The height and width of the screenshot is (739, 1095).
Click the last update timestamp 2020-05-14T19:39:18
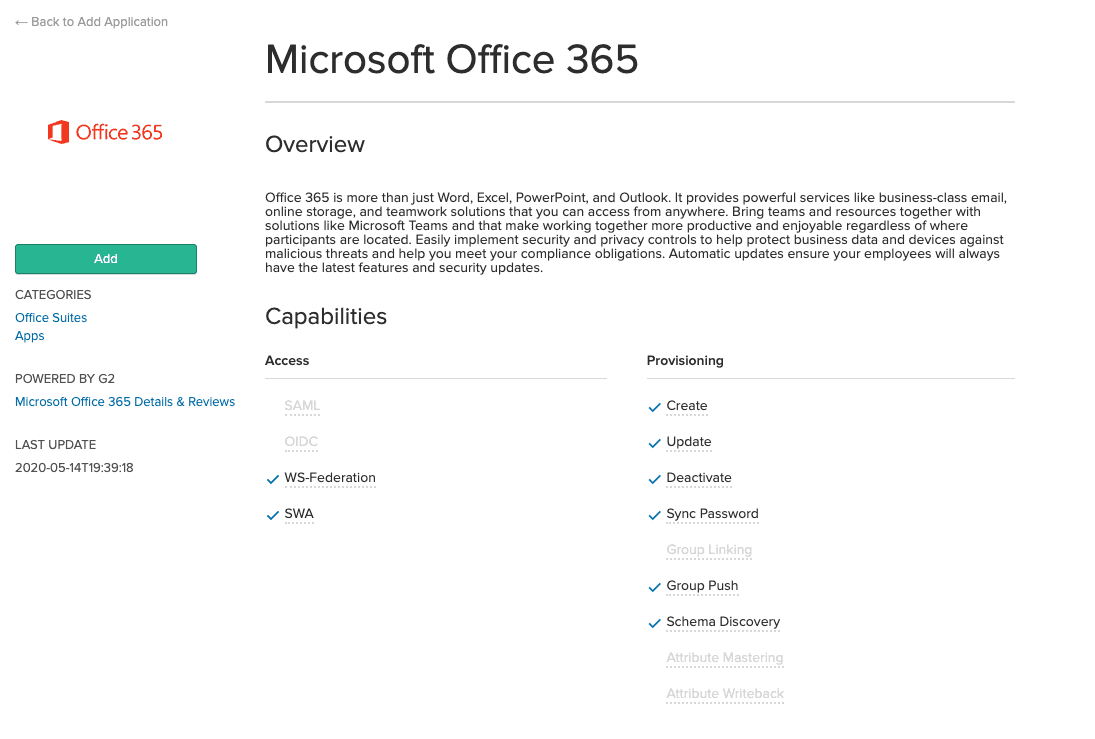click(74, 468)
